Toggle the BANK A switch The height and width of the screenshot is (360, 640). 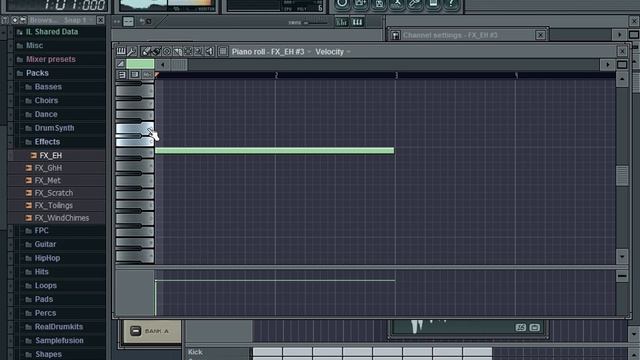(136, 331)
